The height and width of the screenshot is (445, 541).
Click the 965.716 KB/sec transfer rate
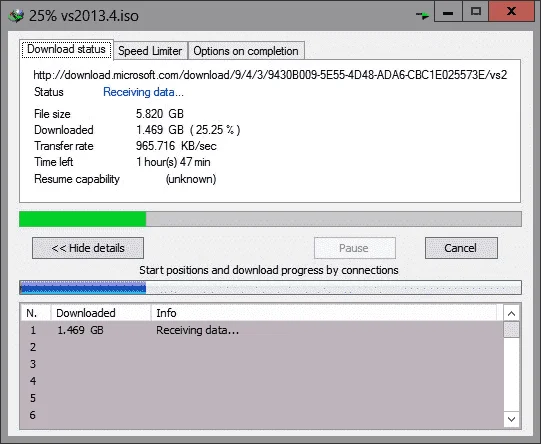(176, 146)
